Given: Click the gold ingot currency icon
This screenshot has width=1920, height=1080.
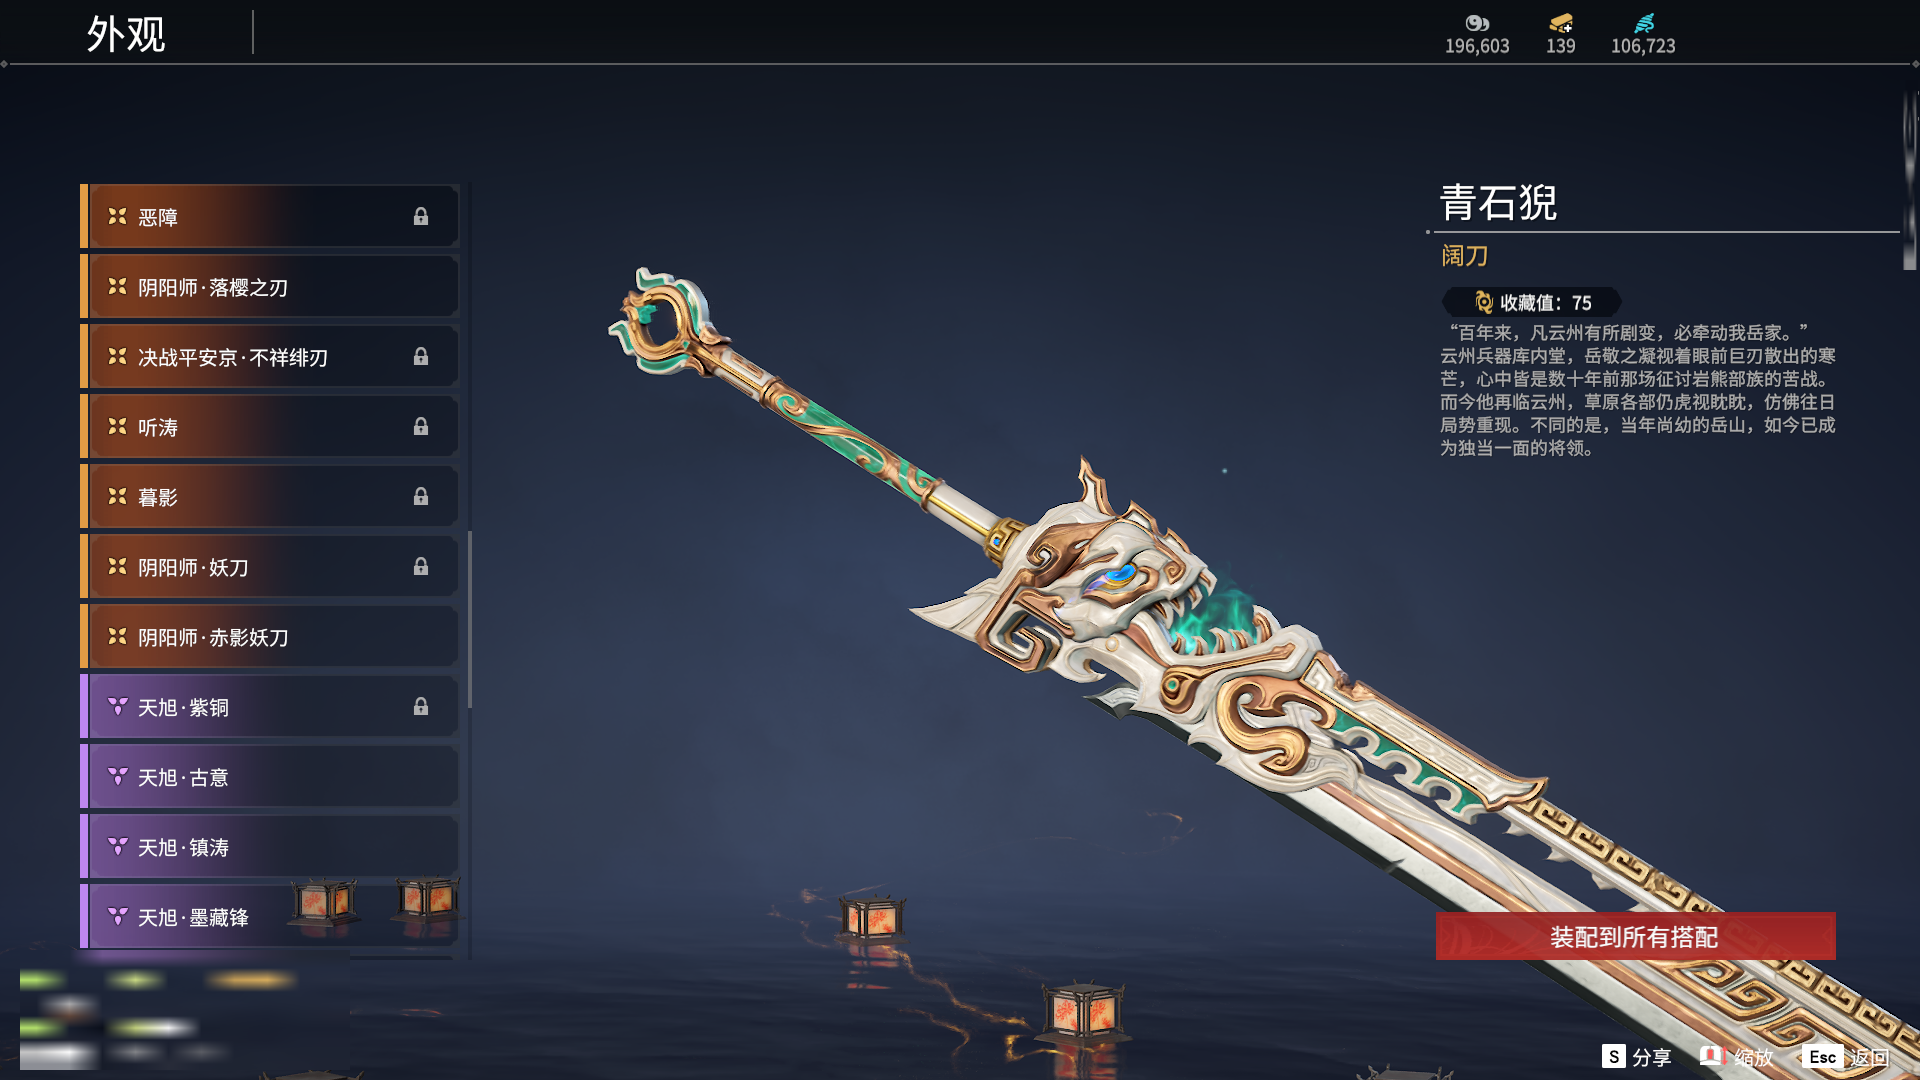Looking at the screenshot, I should (1561, 23).
